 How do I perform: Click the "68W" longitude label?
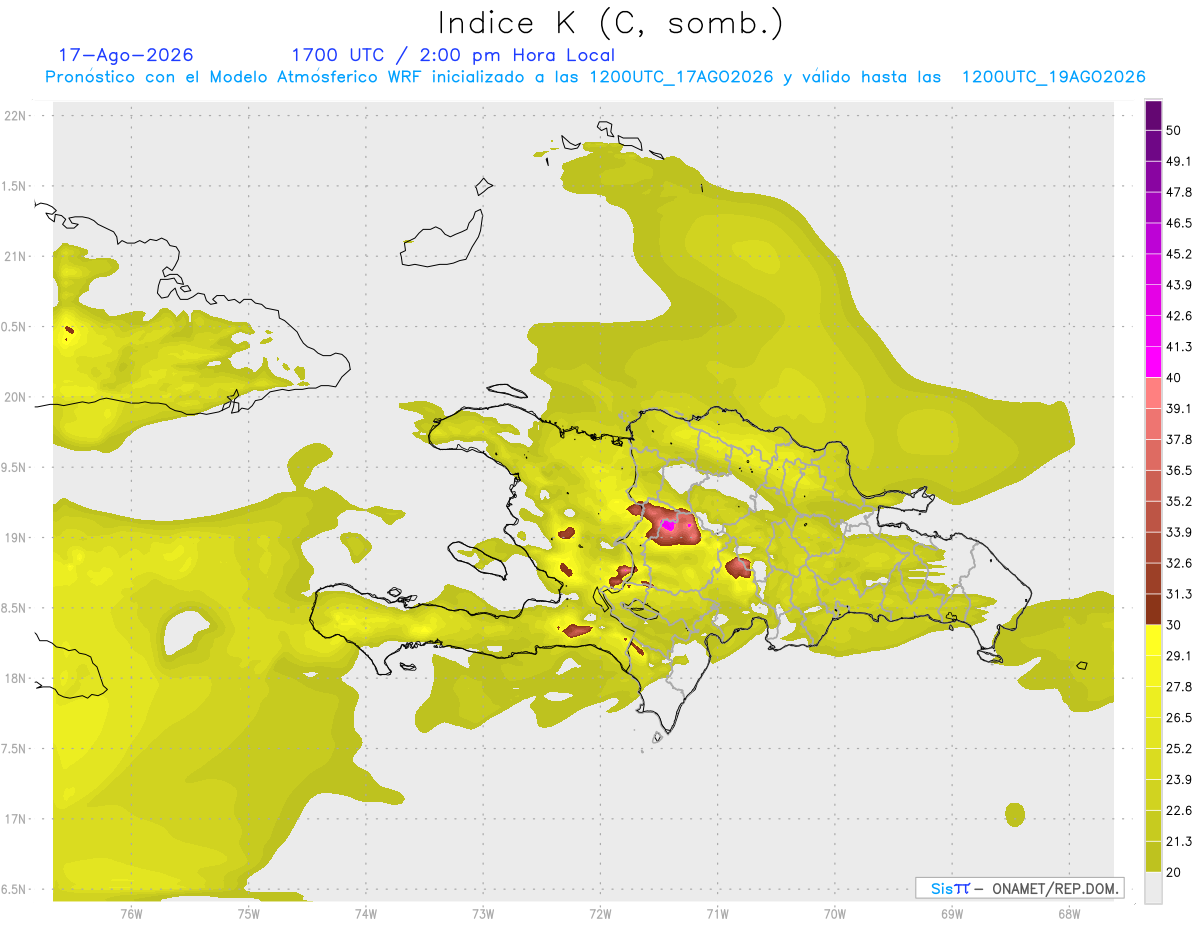click(1069, 912)
